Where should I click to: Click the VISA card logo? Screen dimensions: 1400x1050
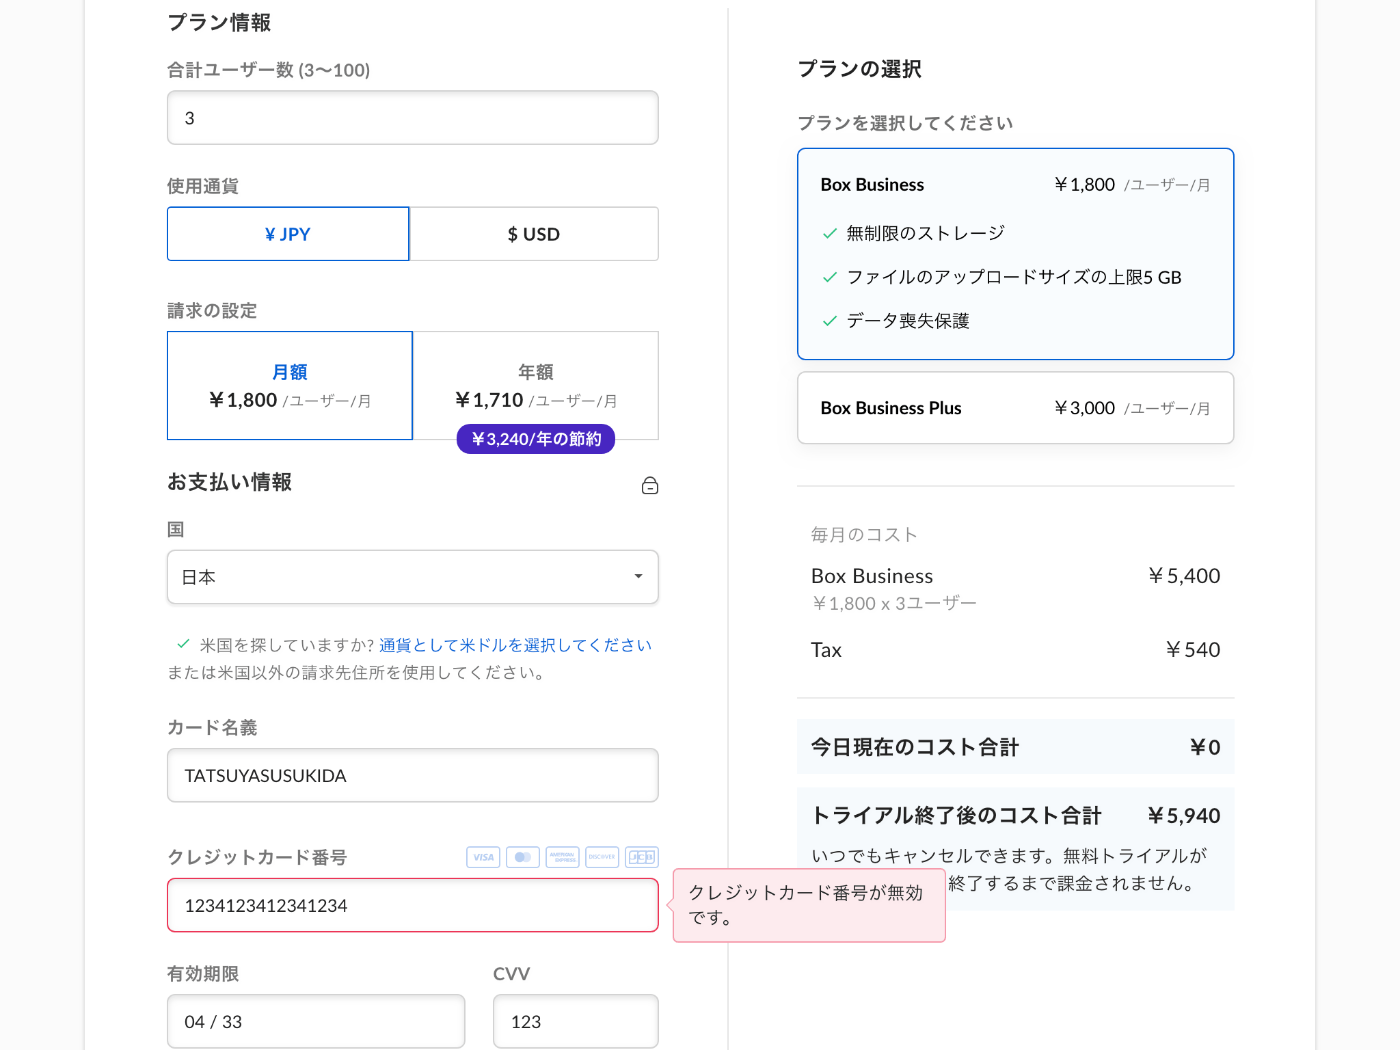[483, 857]
